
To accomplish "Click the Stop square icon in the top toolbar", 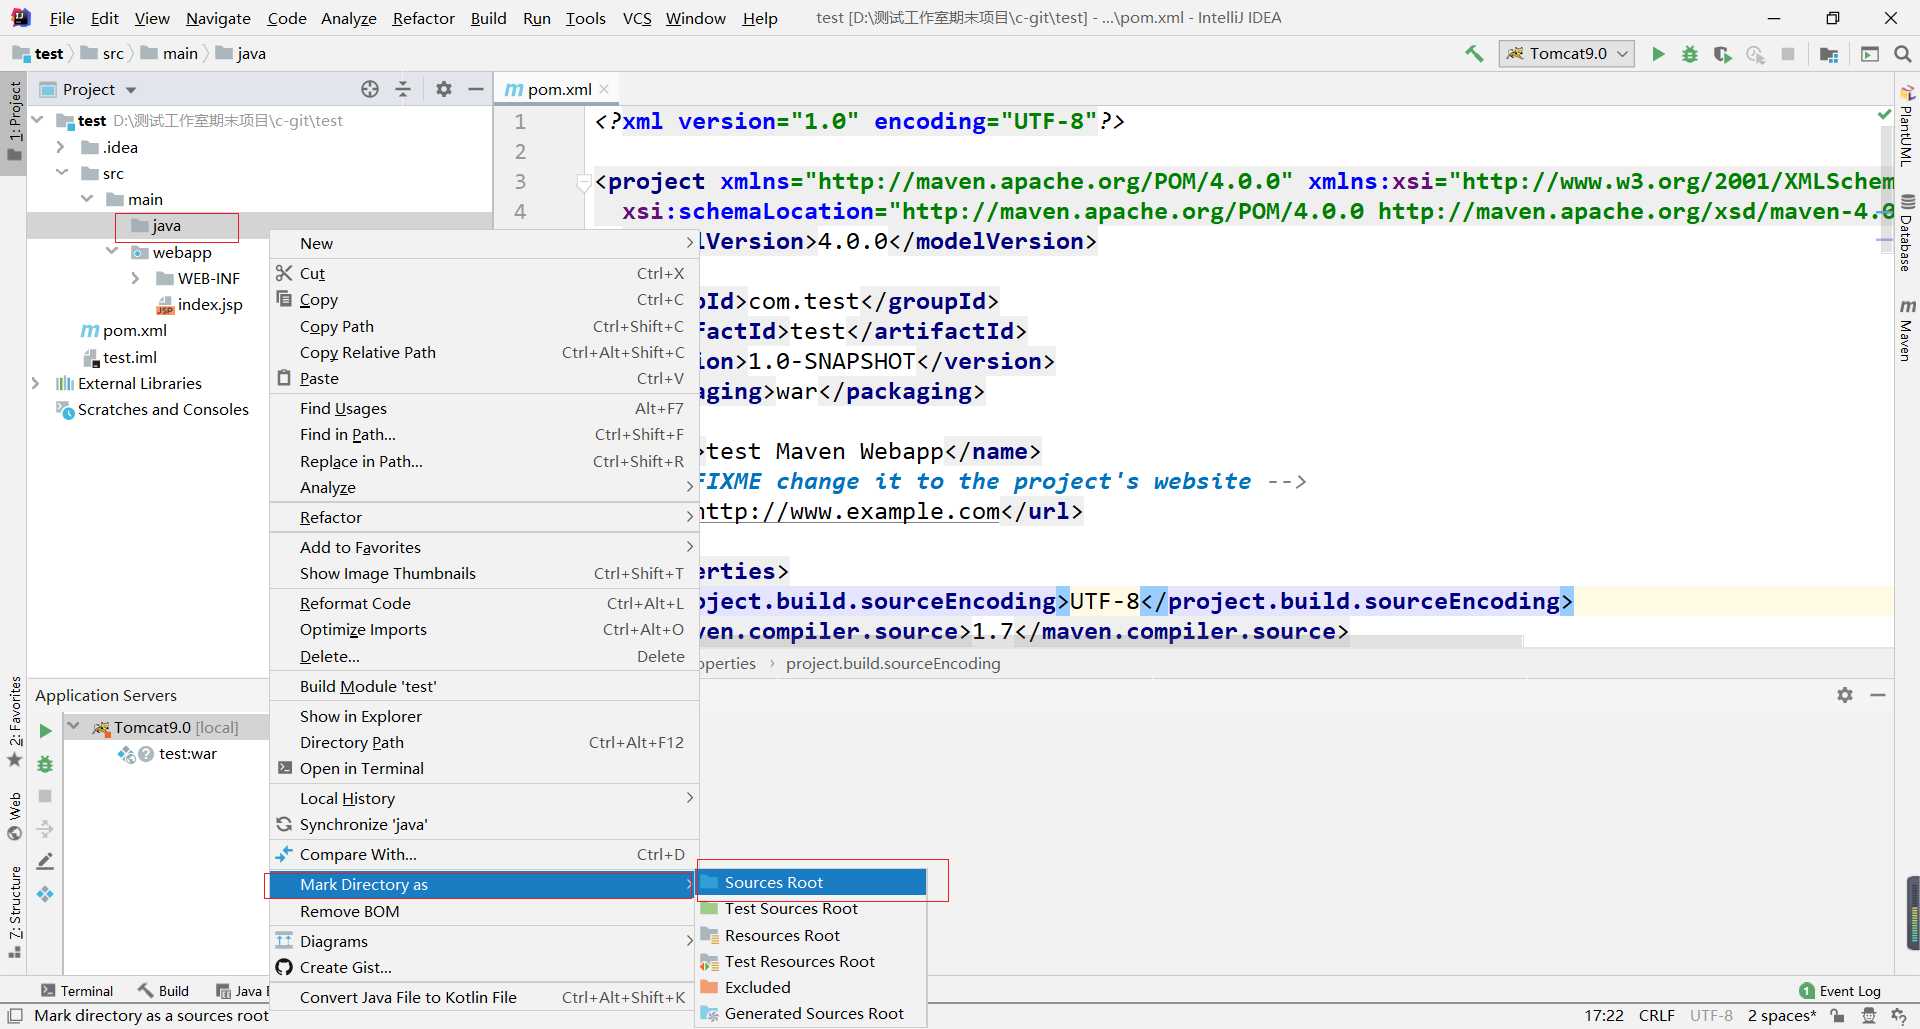I will pos(1788,54).
